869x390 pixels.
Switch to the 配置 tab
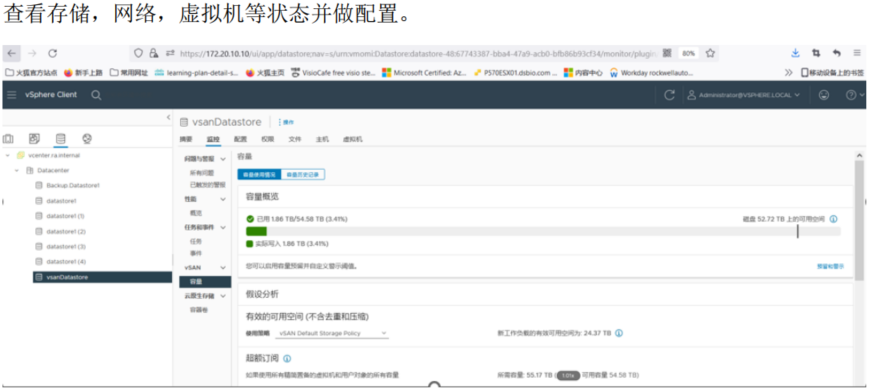[241, 140]
